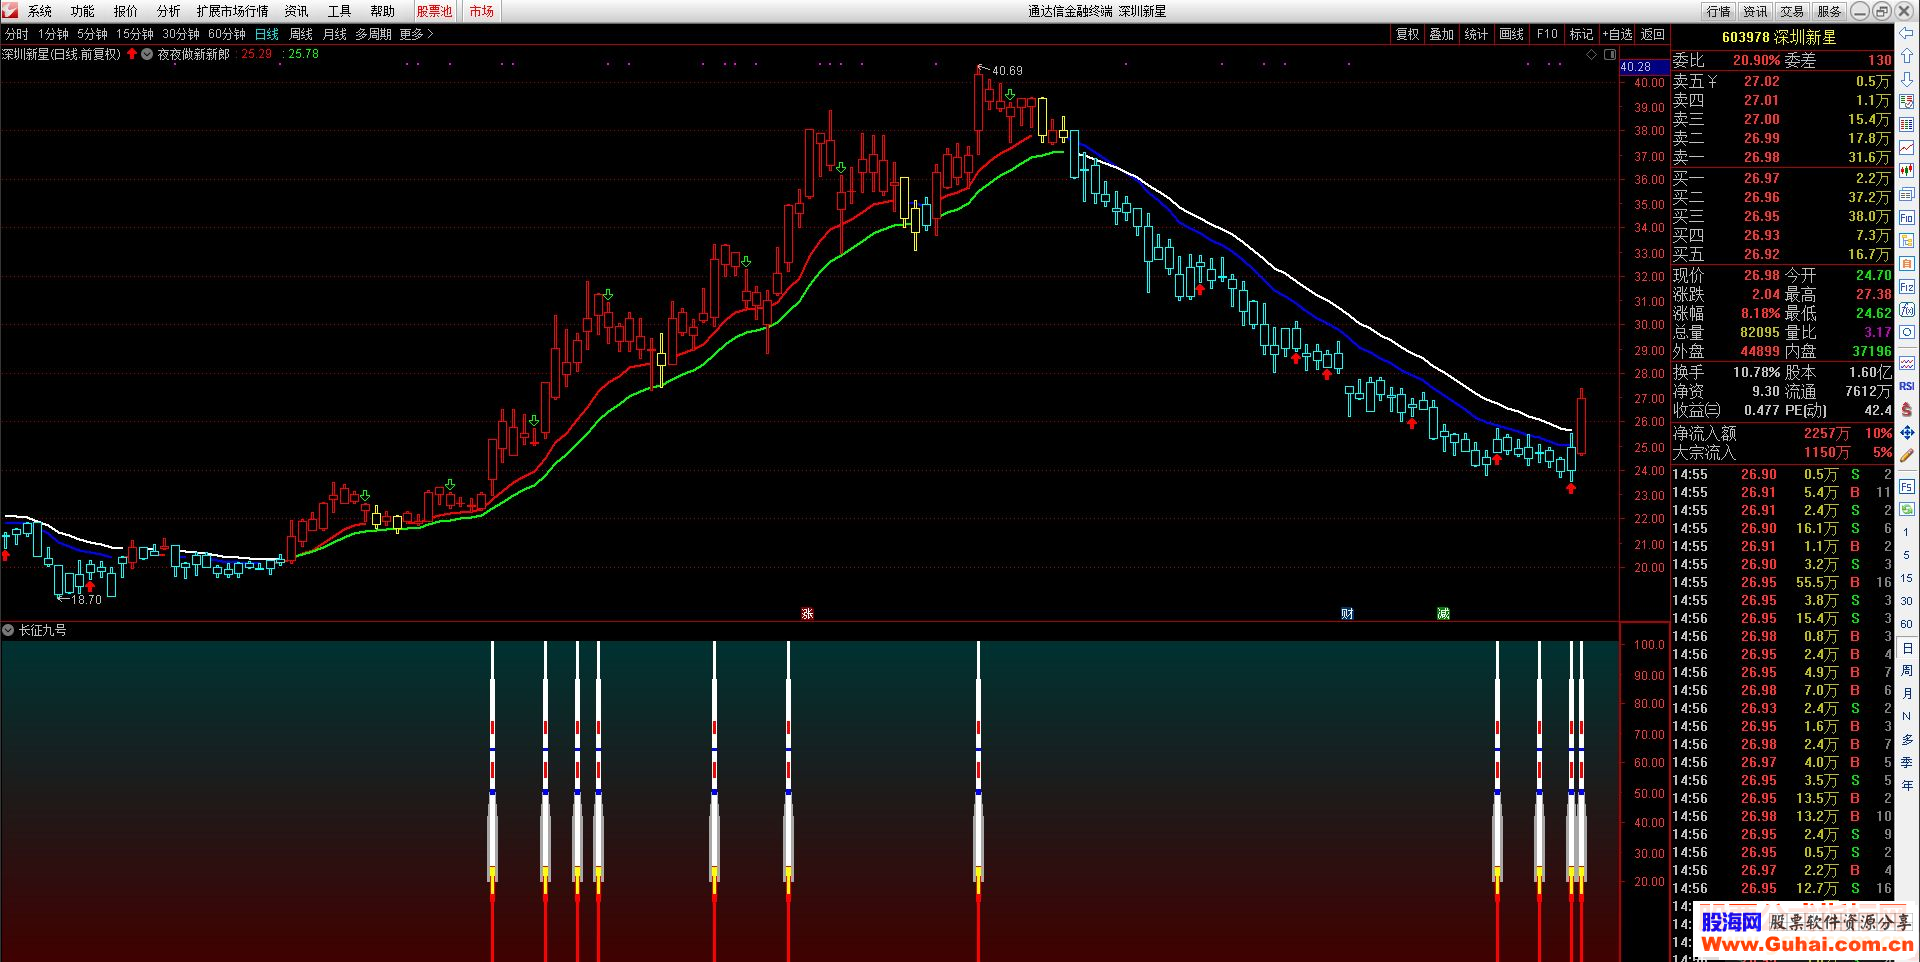1920x962 pixels.
Task: Open the 标记 mark menu
Action: 1581,34
